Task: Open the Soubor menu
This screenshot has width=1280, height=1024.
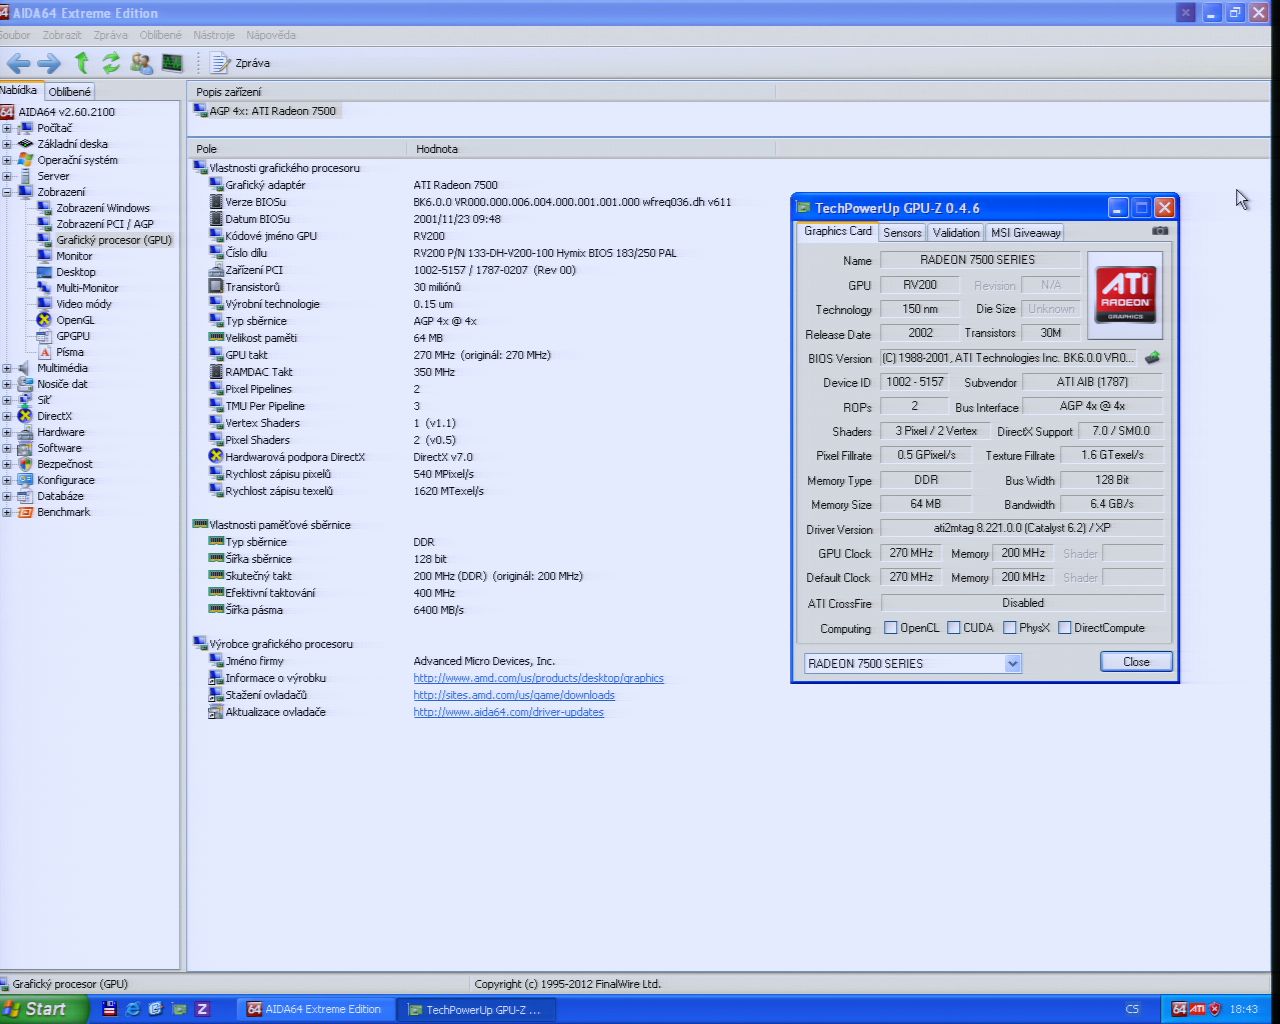Action: pos(15,35)
